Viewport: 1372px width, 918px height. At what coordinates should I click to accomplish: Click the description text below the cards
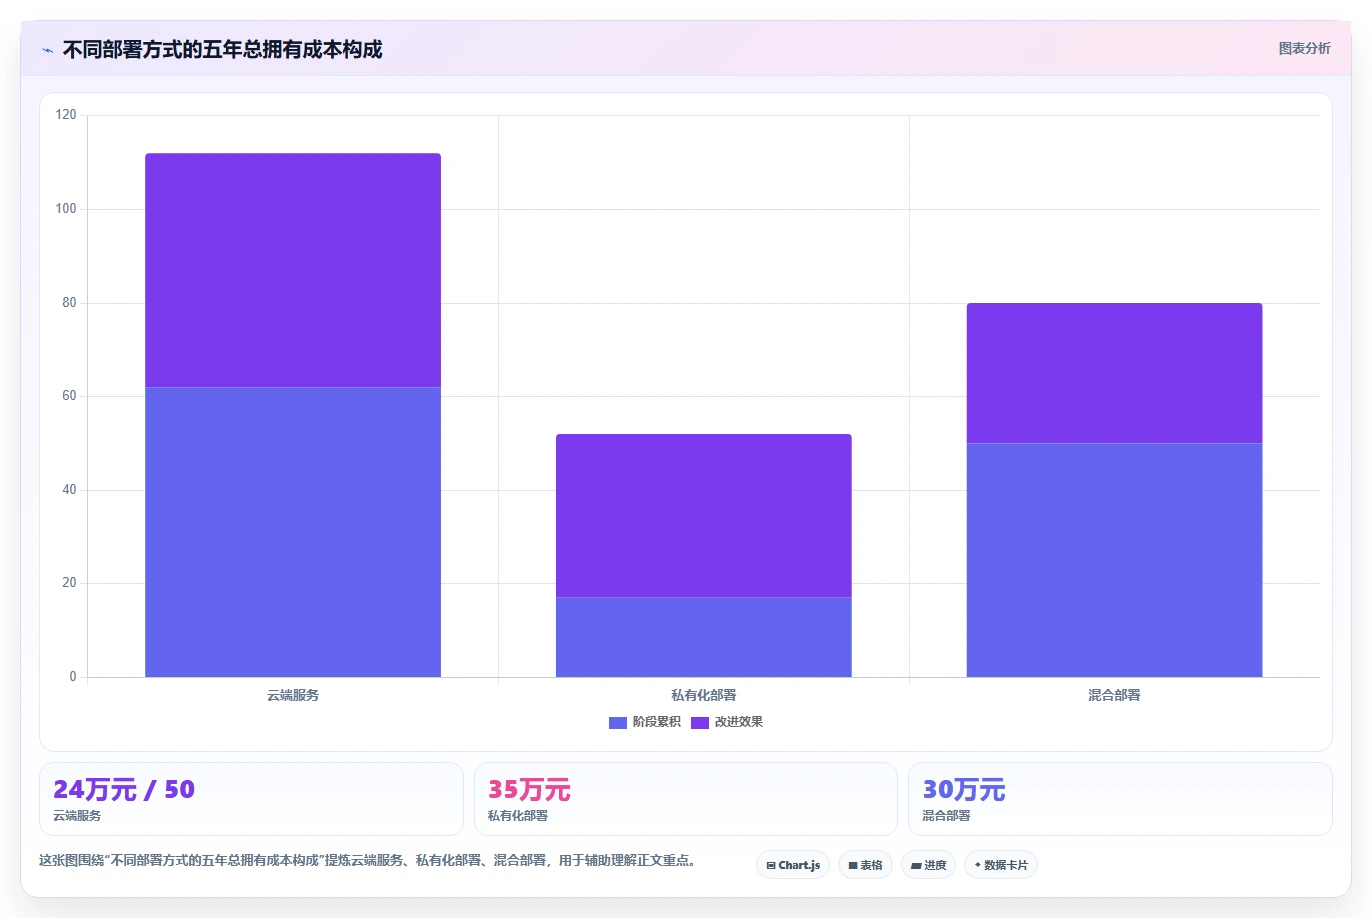pyautogui.click(x=368, y=860)
